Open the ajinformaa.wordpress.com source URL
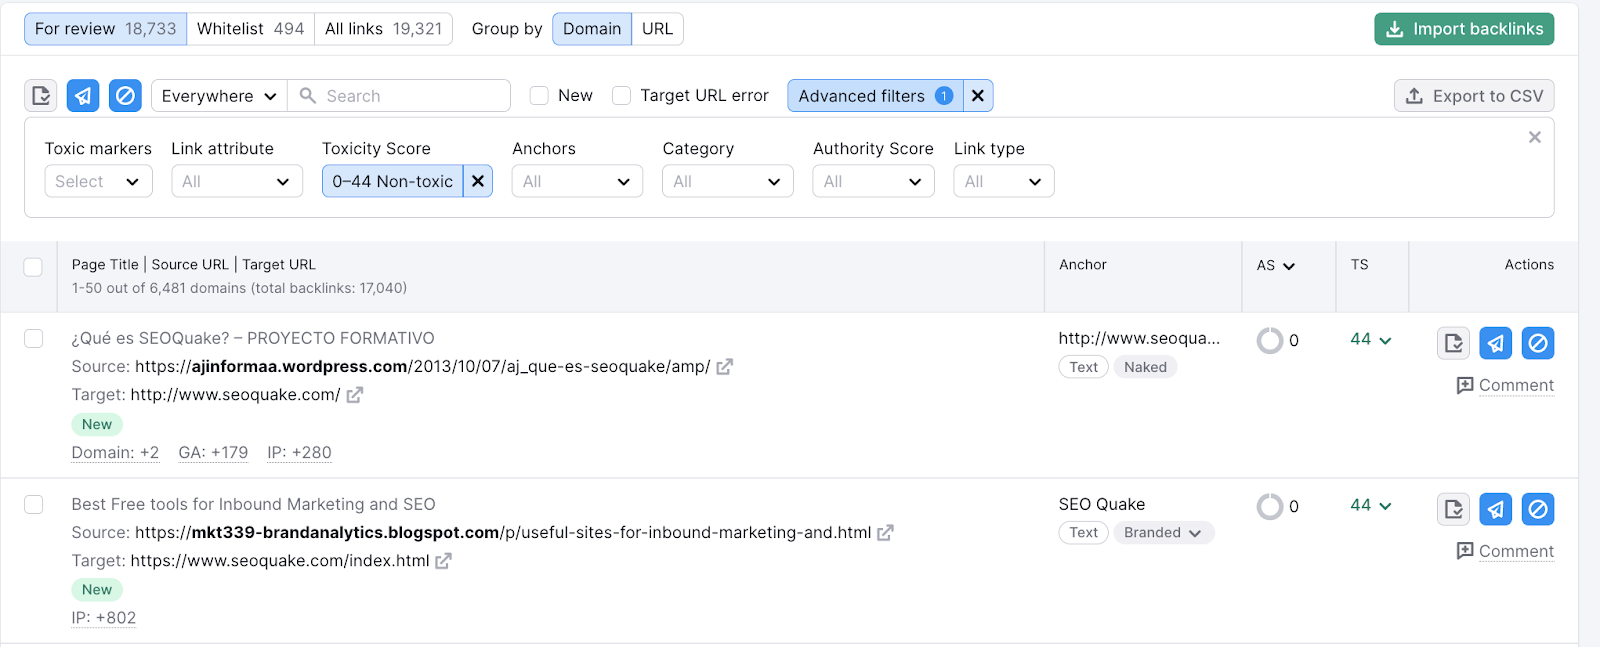1600x647 pixels. click(423, 367)
